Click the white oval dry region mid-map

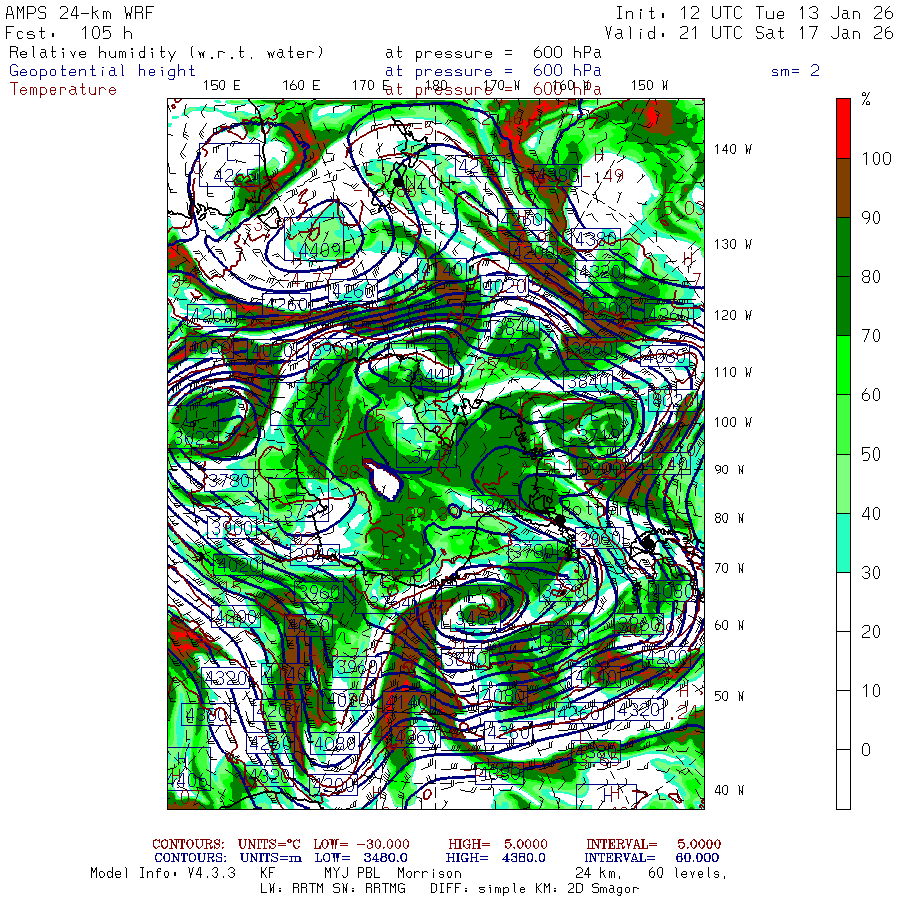pyautogui.click(x=383, y=478)
